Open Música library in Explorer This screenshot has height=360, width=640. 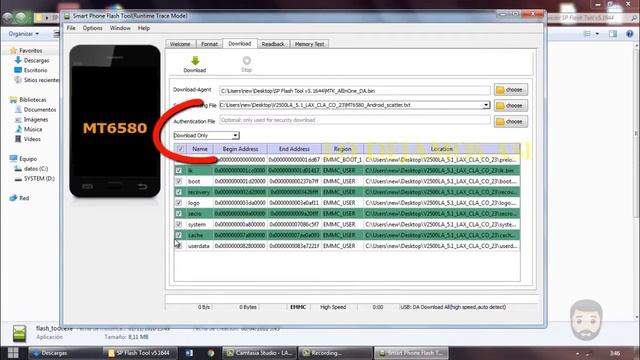(x=33, y=129)
